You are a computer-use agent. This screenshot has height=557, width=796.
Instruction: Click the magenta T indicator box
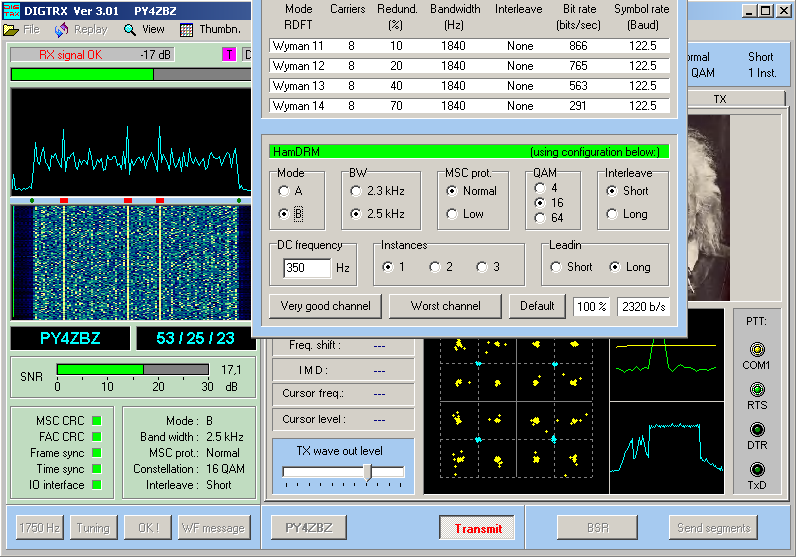point(229,55)
